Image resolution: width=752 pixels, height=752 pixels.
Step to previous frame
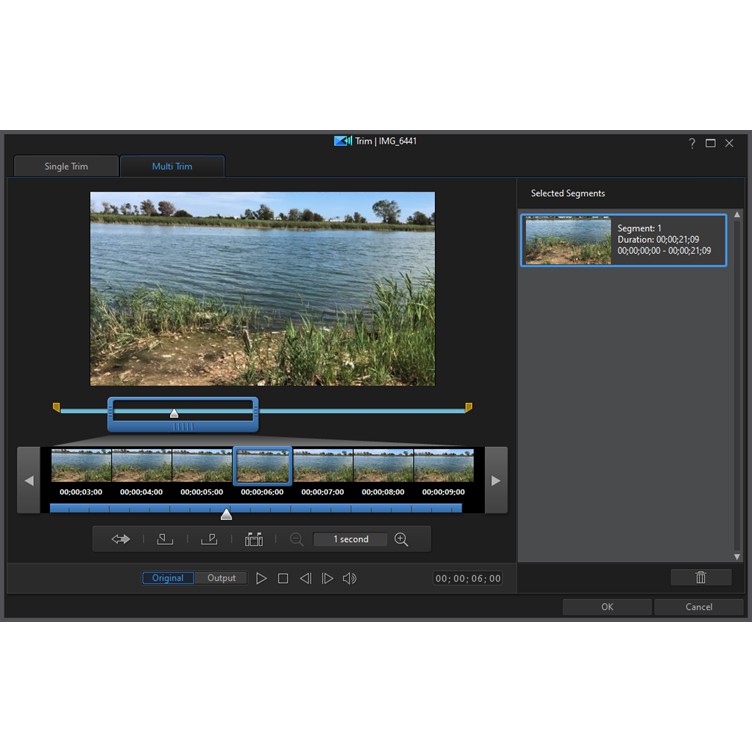(306, 578)
